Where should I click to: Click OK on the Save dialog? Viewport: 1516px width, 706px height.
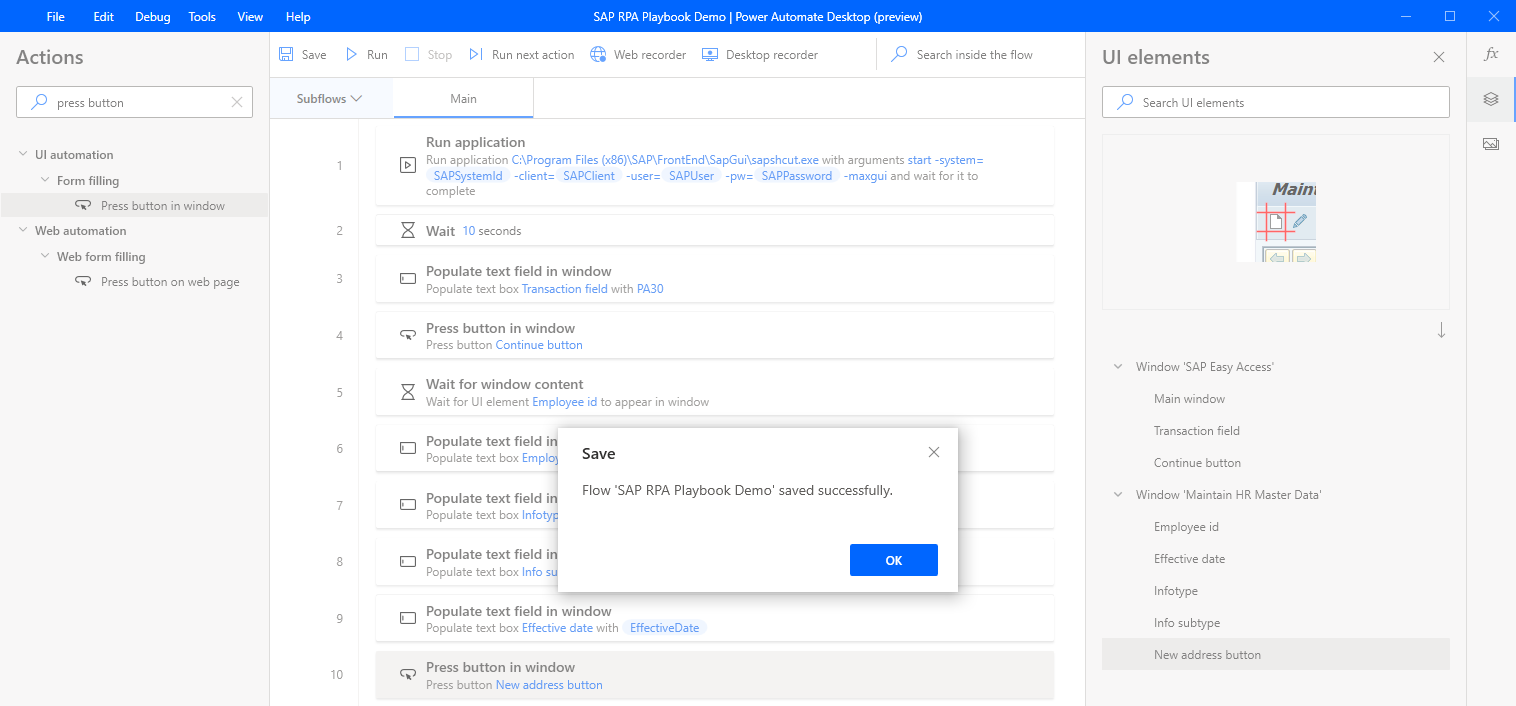tap(893, 560)
